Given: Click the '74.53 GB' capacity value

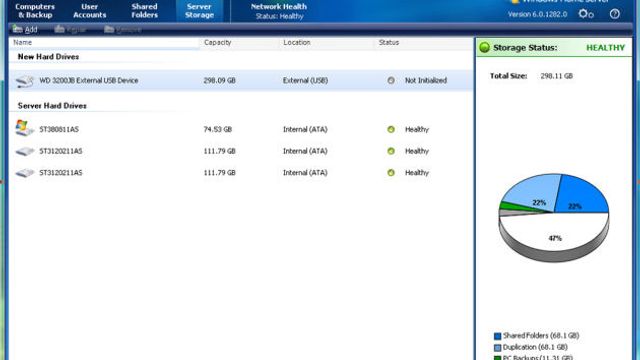Looking at the screenshot, I should click(x=218, y=129).
